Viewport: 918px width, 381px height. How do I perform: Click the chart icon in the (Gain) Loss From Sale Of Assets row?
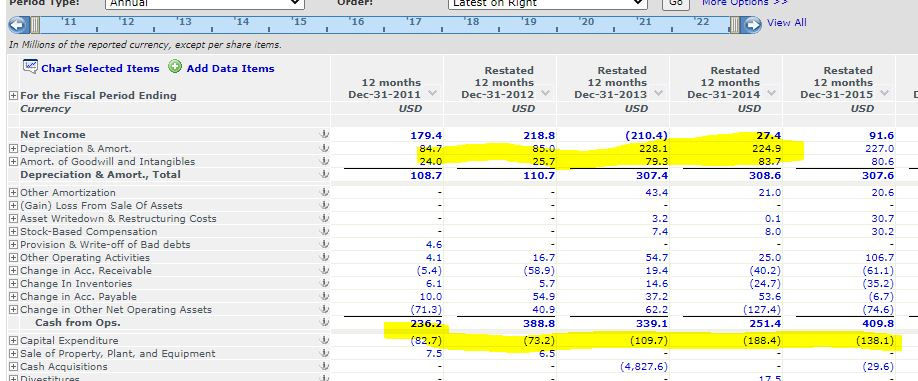(x=323, y=205)
